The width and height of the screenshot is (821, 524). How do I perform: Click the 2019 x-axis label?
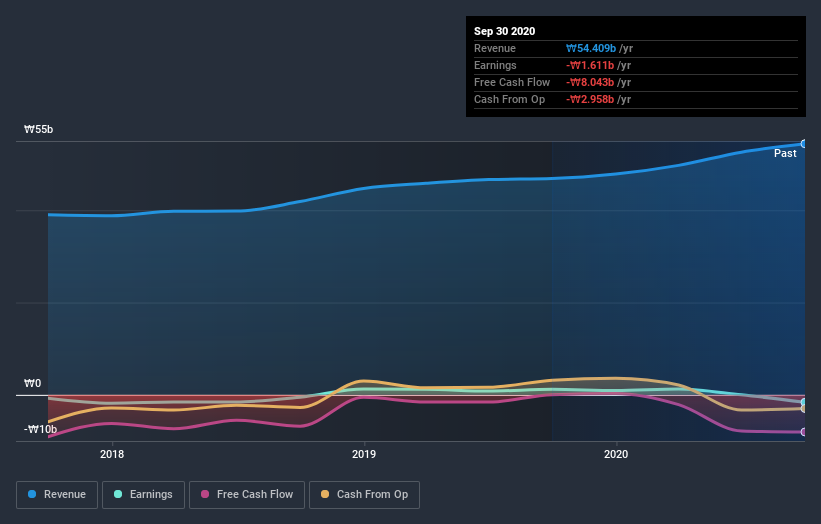tap(364, 454)
